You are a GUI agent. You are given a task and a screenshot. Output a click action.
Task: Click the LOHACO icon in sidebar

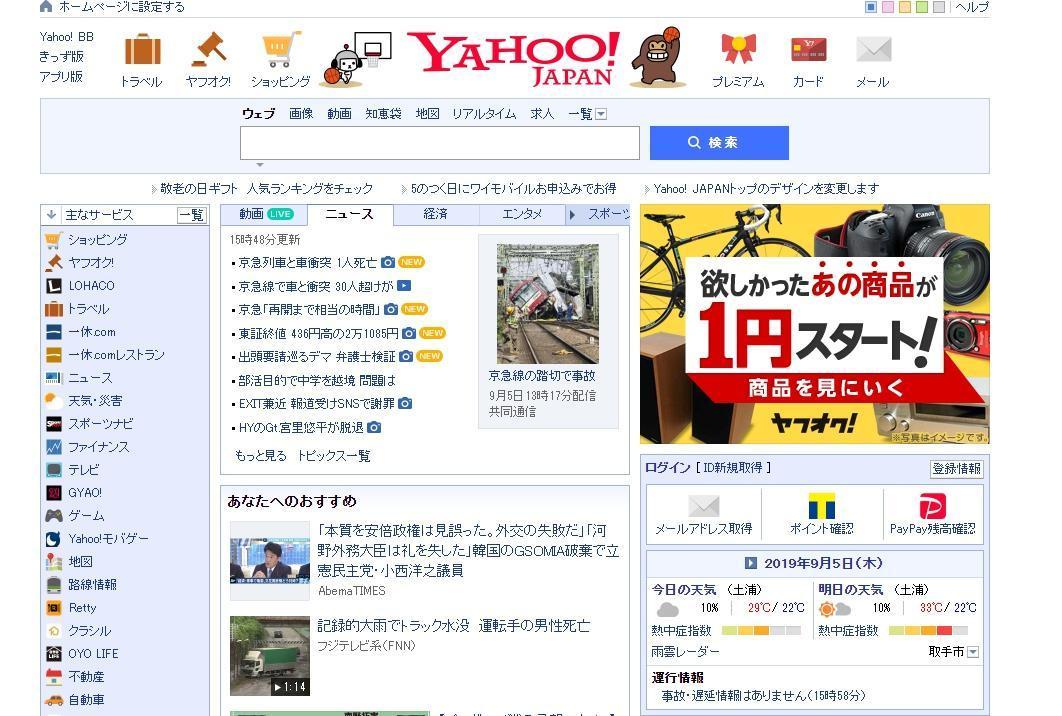coord(54,286)
